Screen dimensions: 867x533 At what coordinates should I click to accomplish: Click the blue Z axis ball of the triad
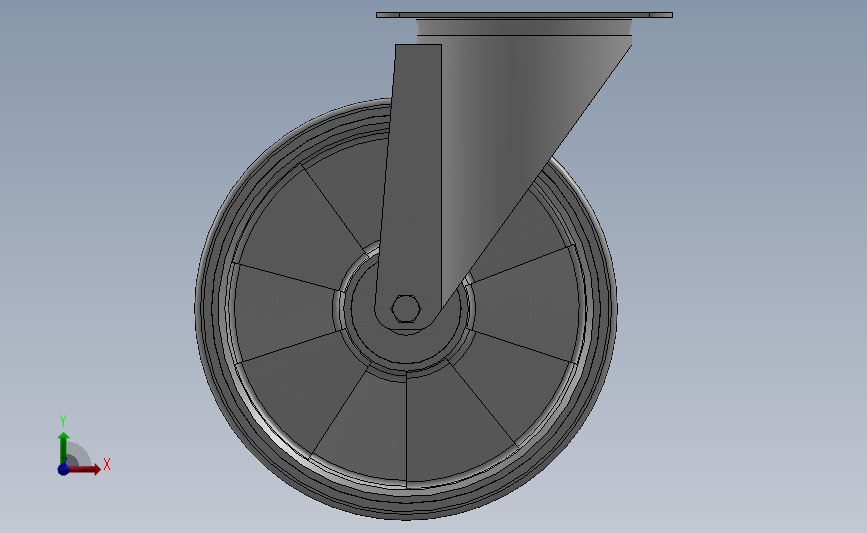[63, 469]
